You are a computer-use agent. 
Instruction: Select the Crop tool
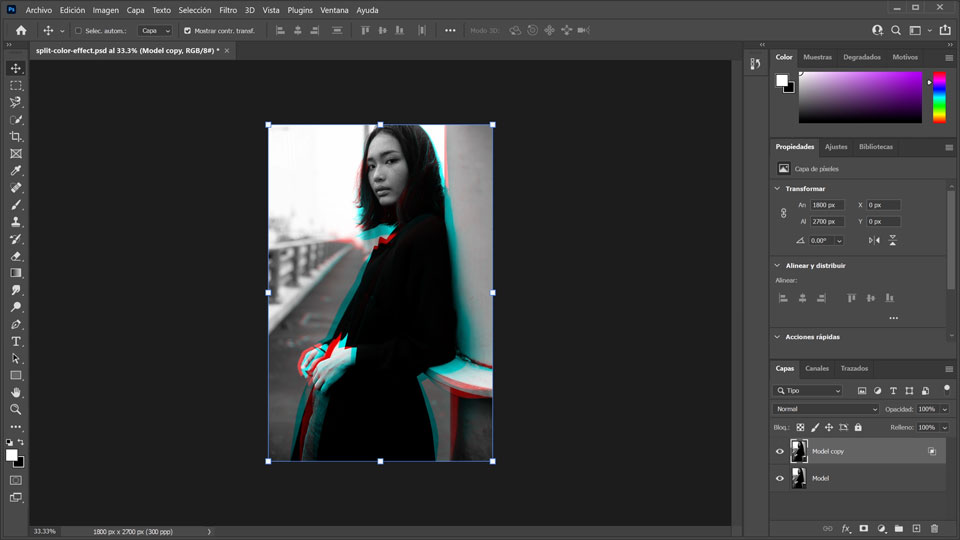click(x=16, y=136)
